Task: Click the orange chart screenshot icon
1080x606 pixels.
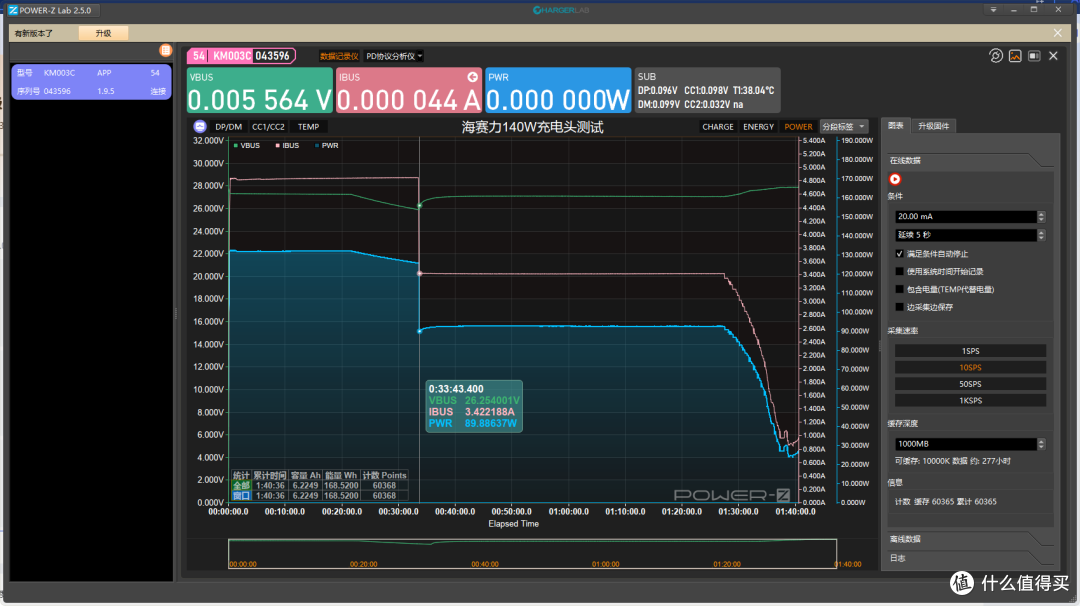Action: pos(1015,56)
